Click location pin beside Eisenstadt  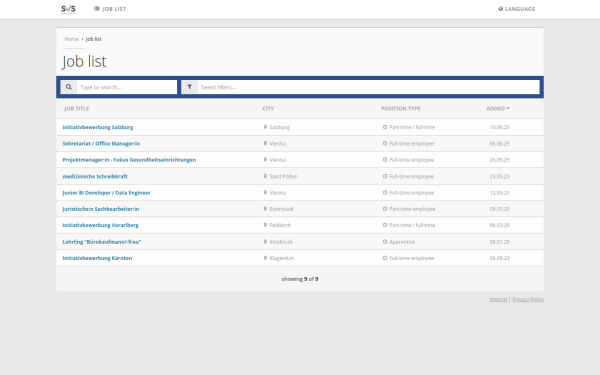click(x=265, y=209)
